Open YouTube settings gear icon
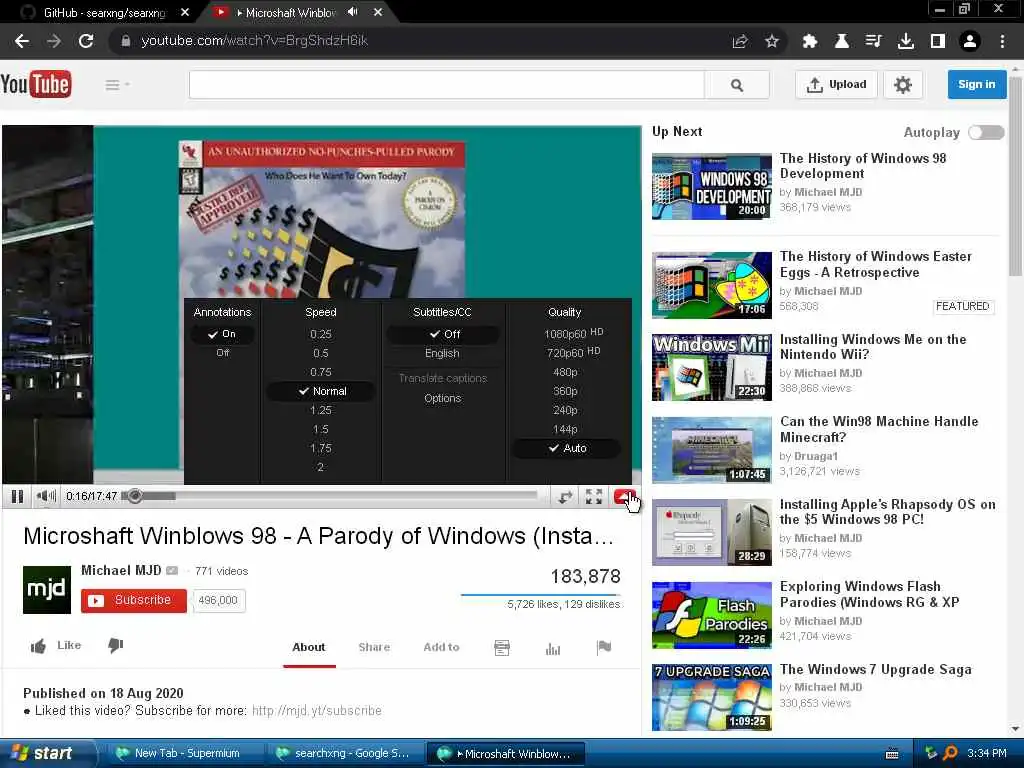 point(903,85)
